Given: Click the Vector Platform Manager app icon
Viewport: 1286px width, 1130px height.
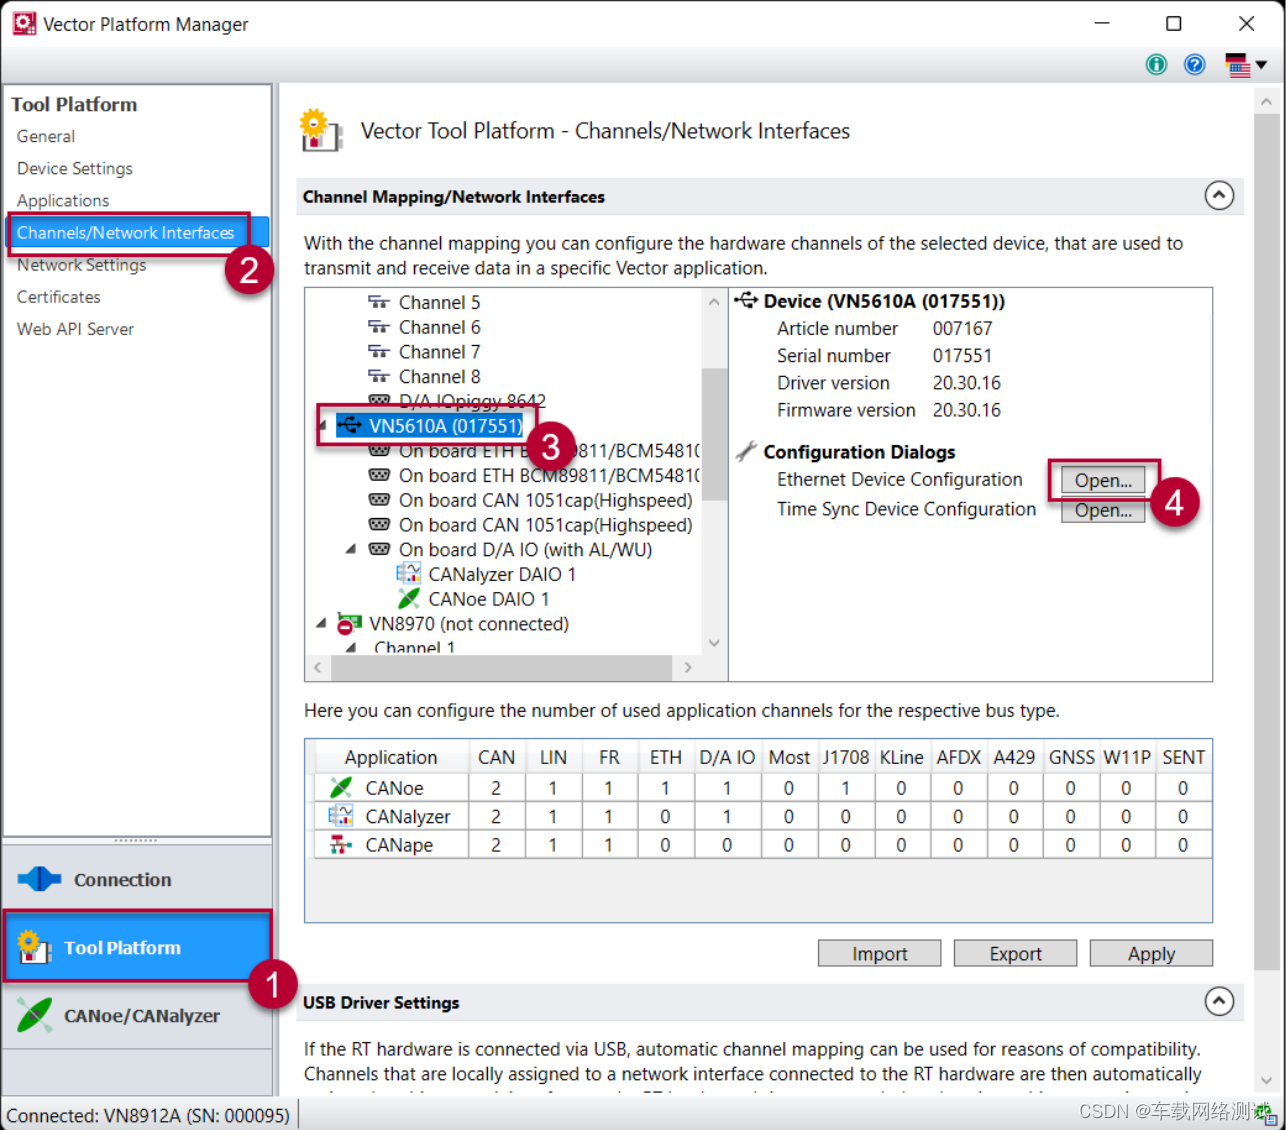Looking at the screenshot, I should (24, 24).
